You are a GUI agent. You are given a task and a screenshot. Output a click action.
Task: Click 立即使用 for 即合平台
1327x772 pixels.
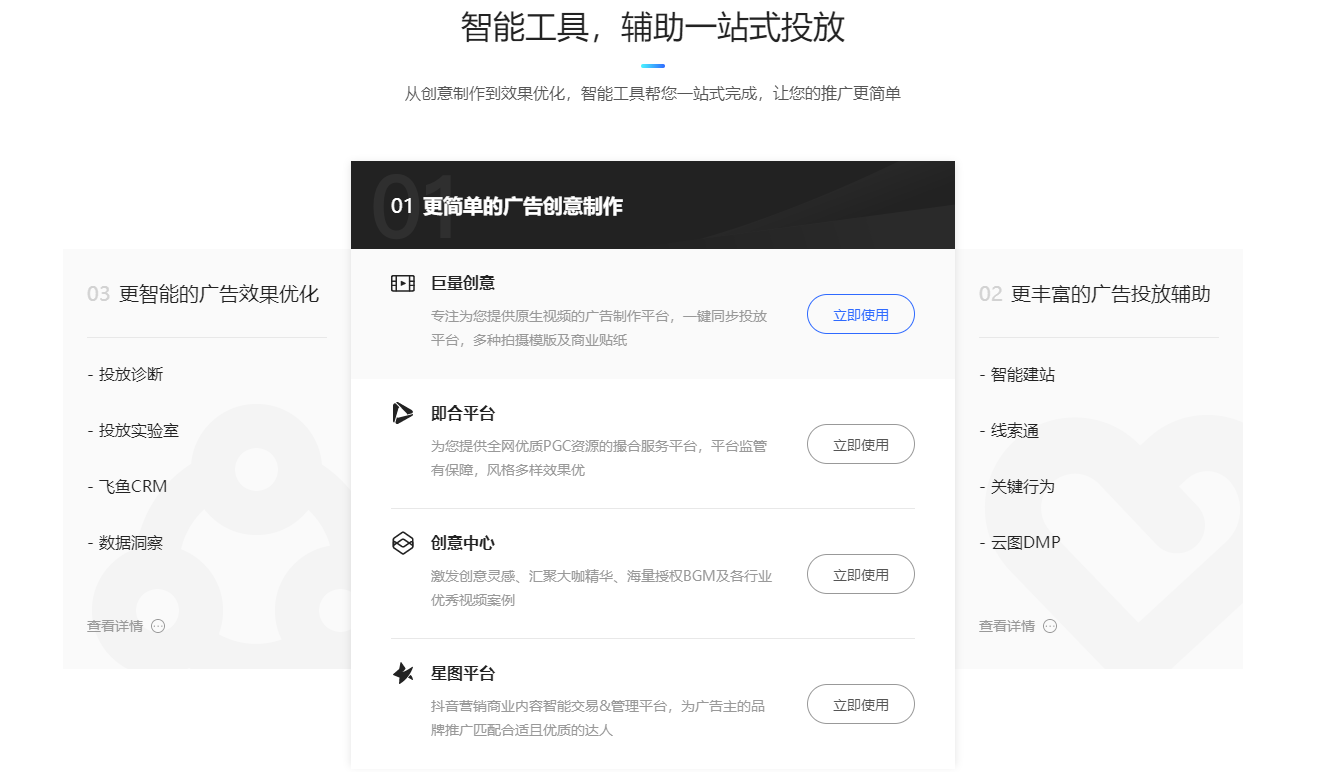[860, 443]
